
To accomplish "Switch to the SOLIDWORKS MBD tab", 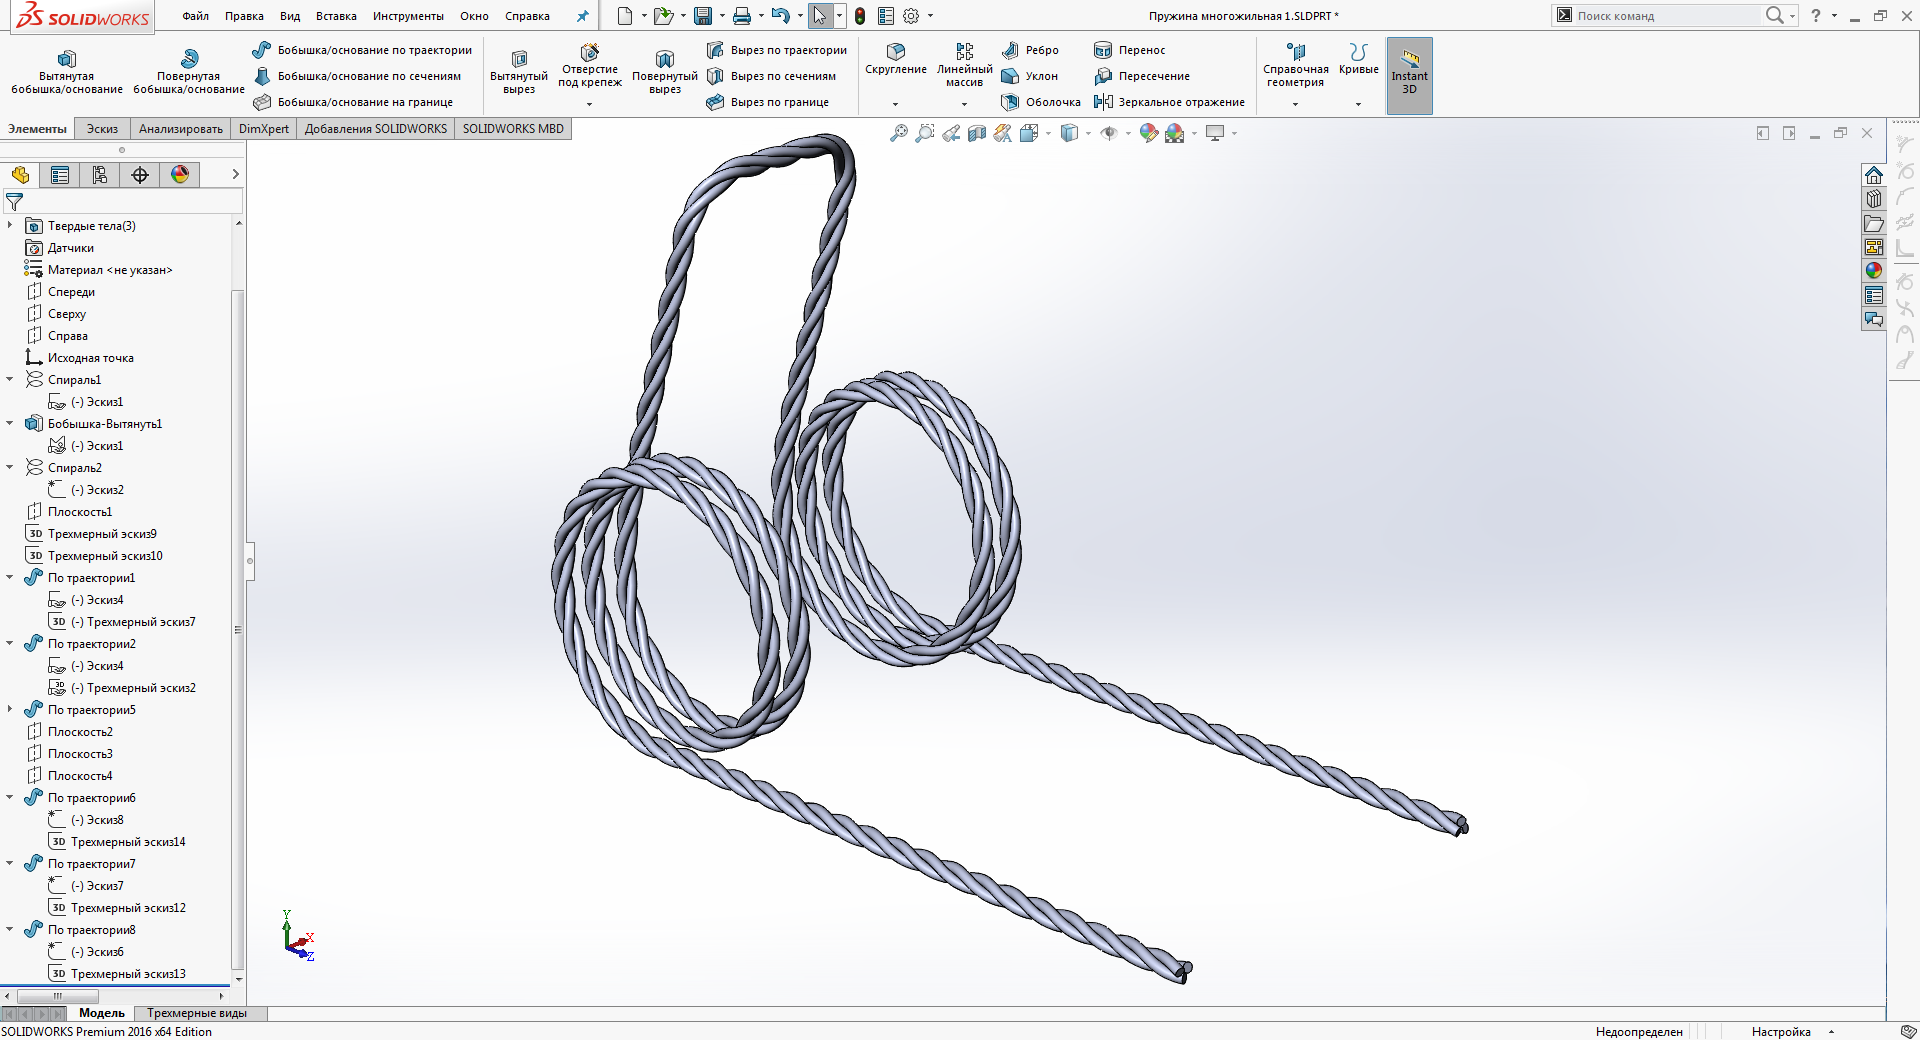I will click(x=513, y=129).
